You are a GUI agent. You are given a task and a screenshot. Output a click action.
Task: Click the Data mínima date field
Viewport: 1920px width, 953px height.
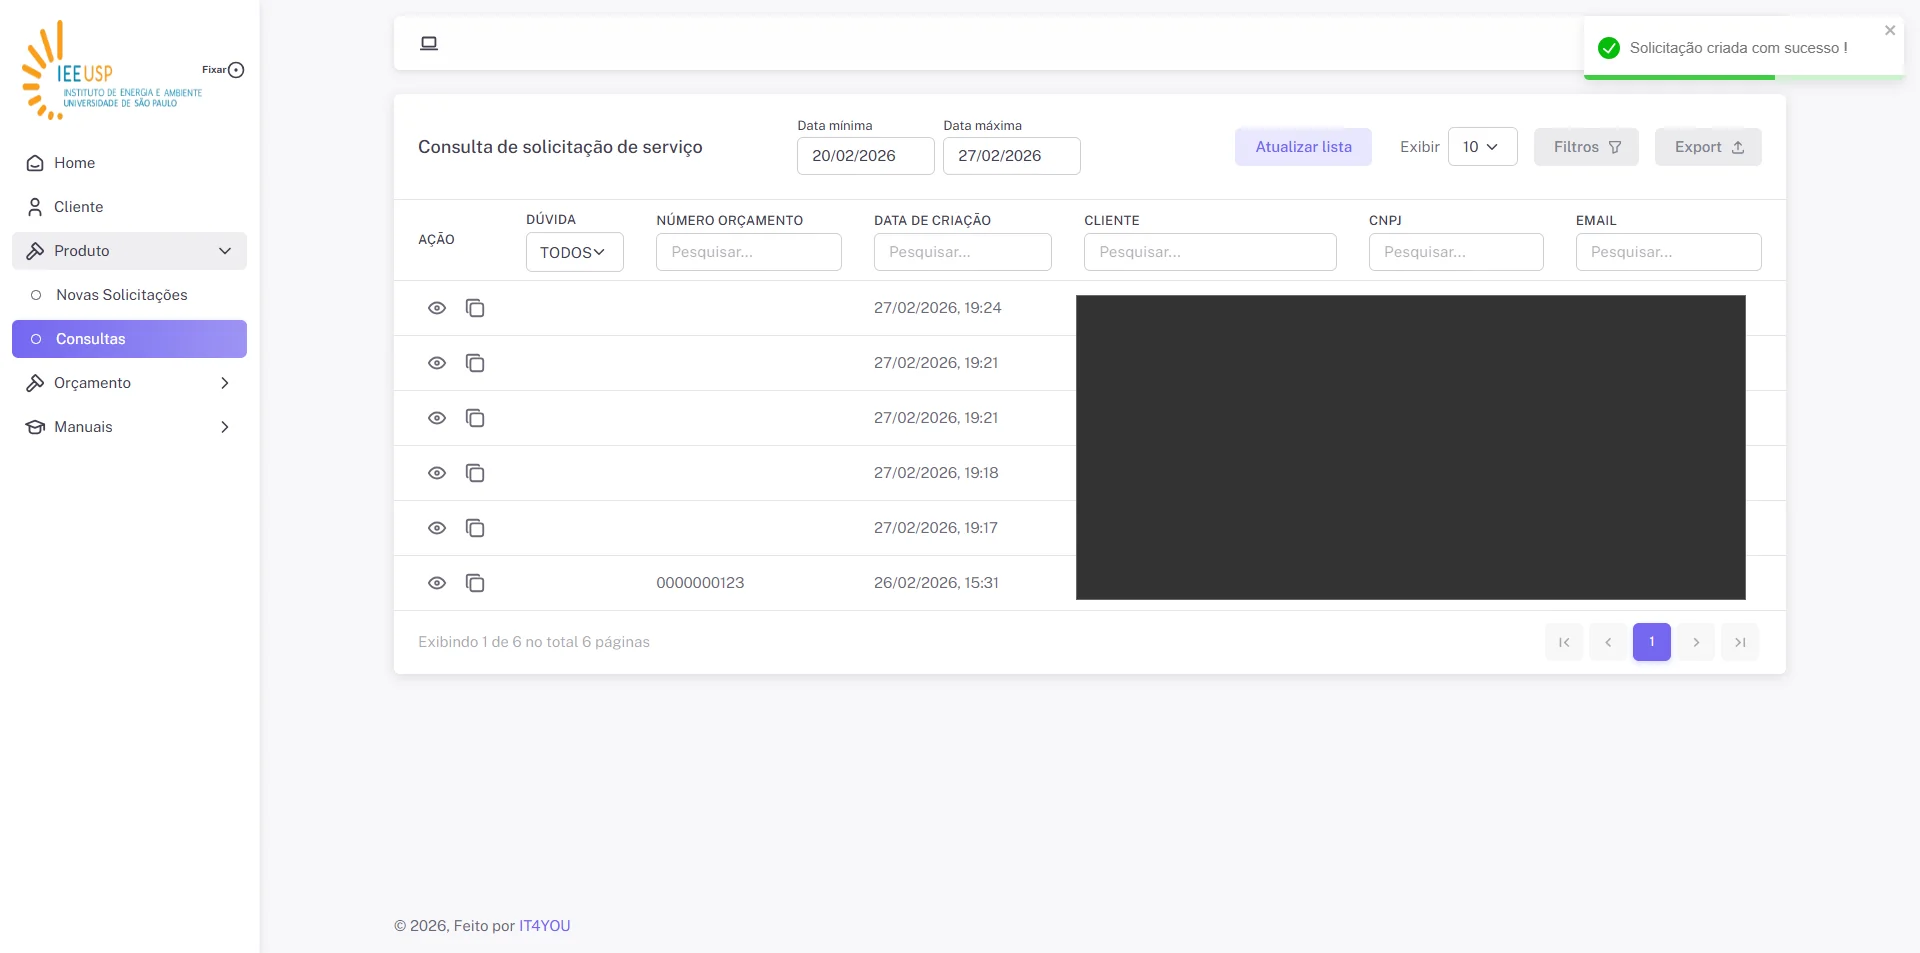(866, 156)
